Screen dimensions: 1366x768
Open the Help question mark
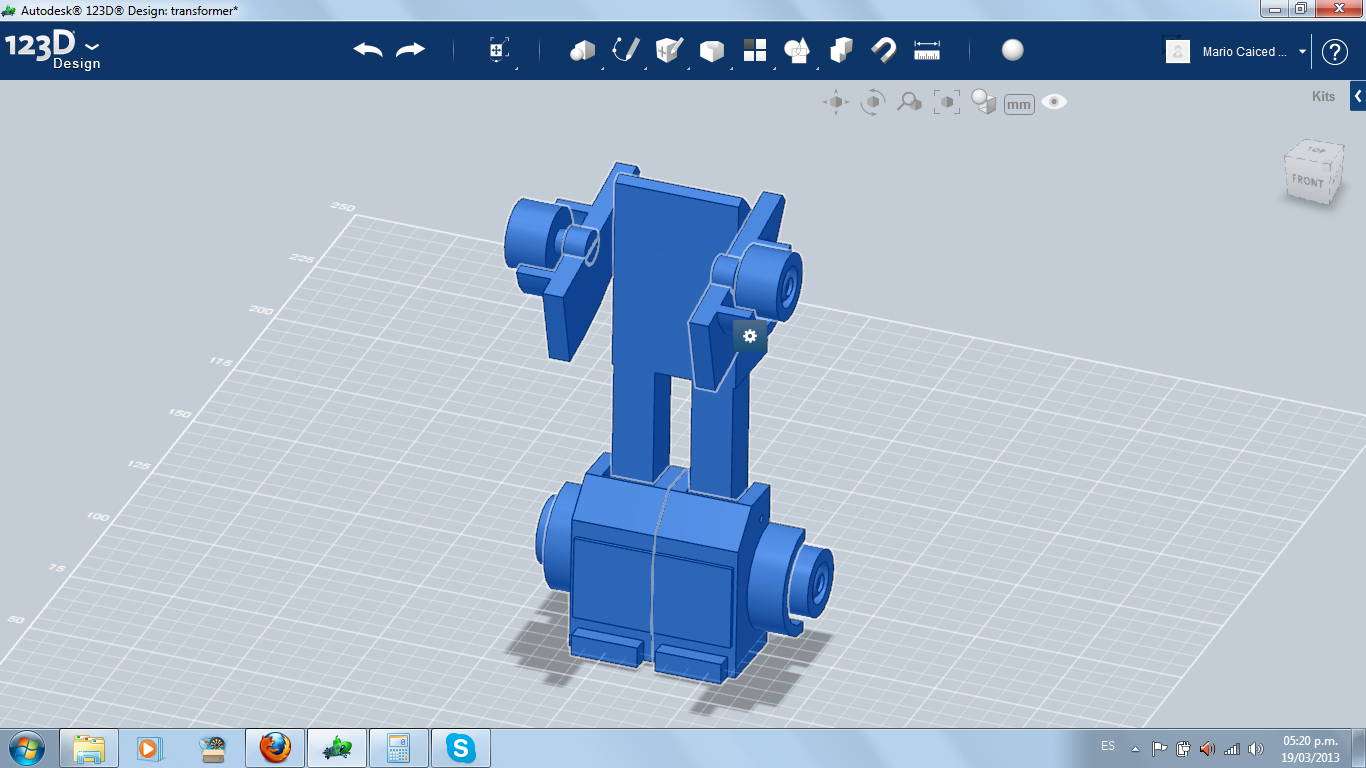click(1335, 52)
